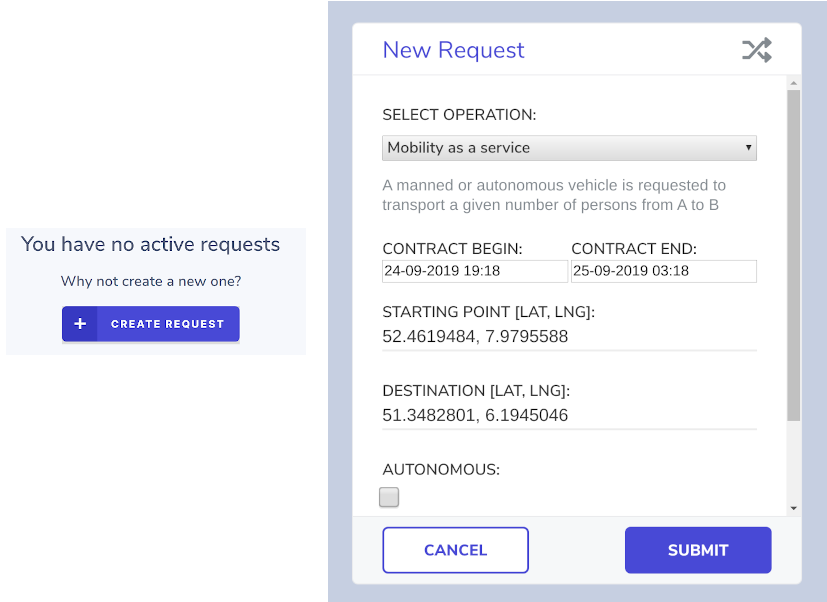Image resolution: width=827 pixels, height=602 pixels.
Task: Click the plus icon on Create Request
Action: (x=80, y=323)
